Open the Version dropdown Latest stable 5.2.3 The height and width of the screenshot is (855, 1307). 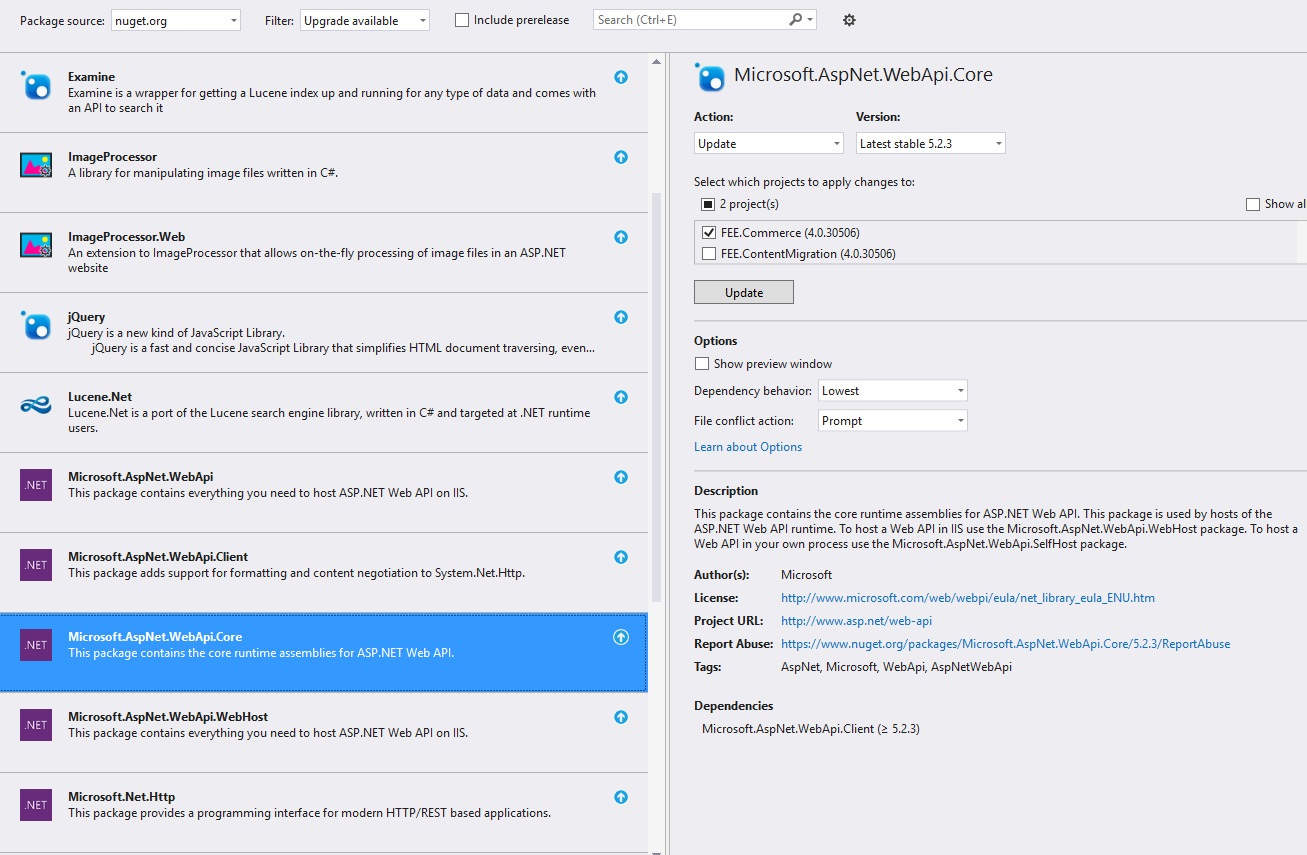point(931,143)
